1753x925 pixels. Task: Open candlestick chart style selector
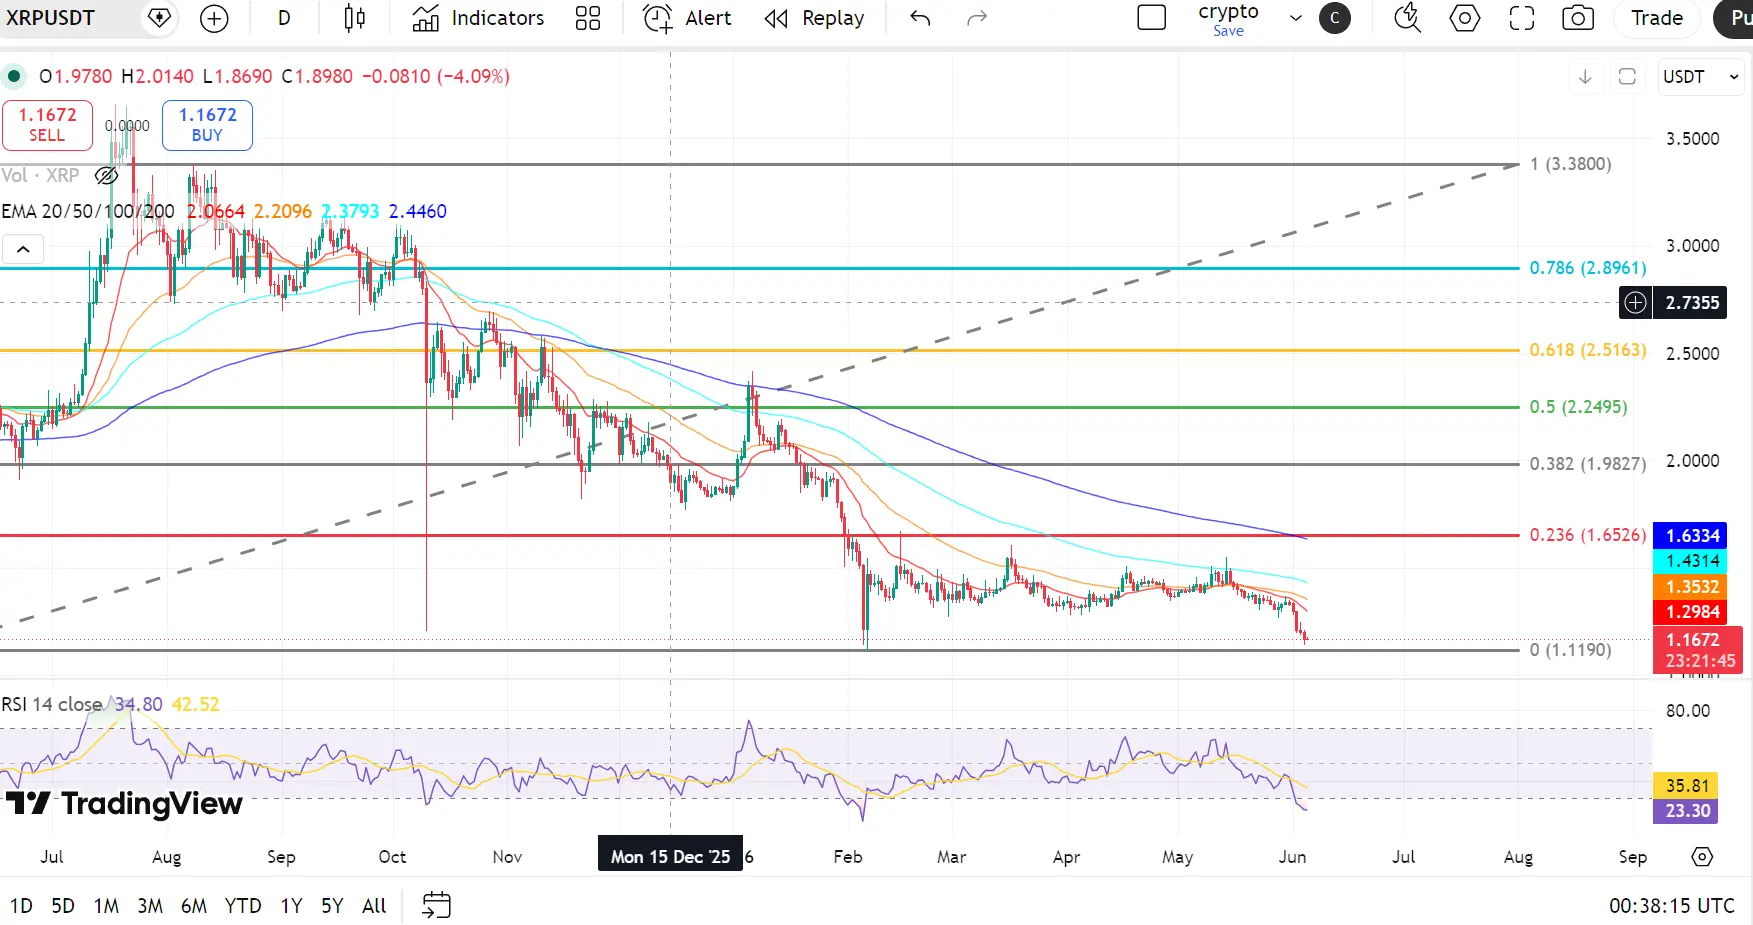354,18
